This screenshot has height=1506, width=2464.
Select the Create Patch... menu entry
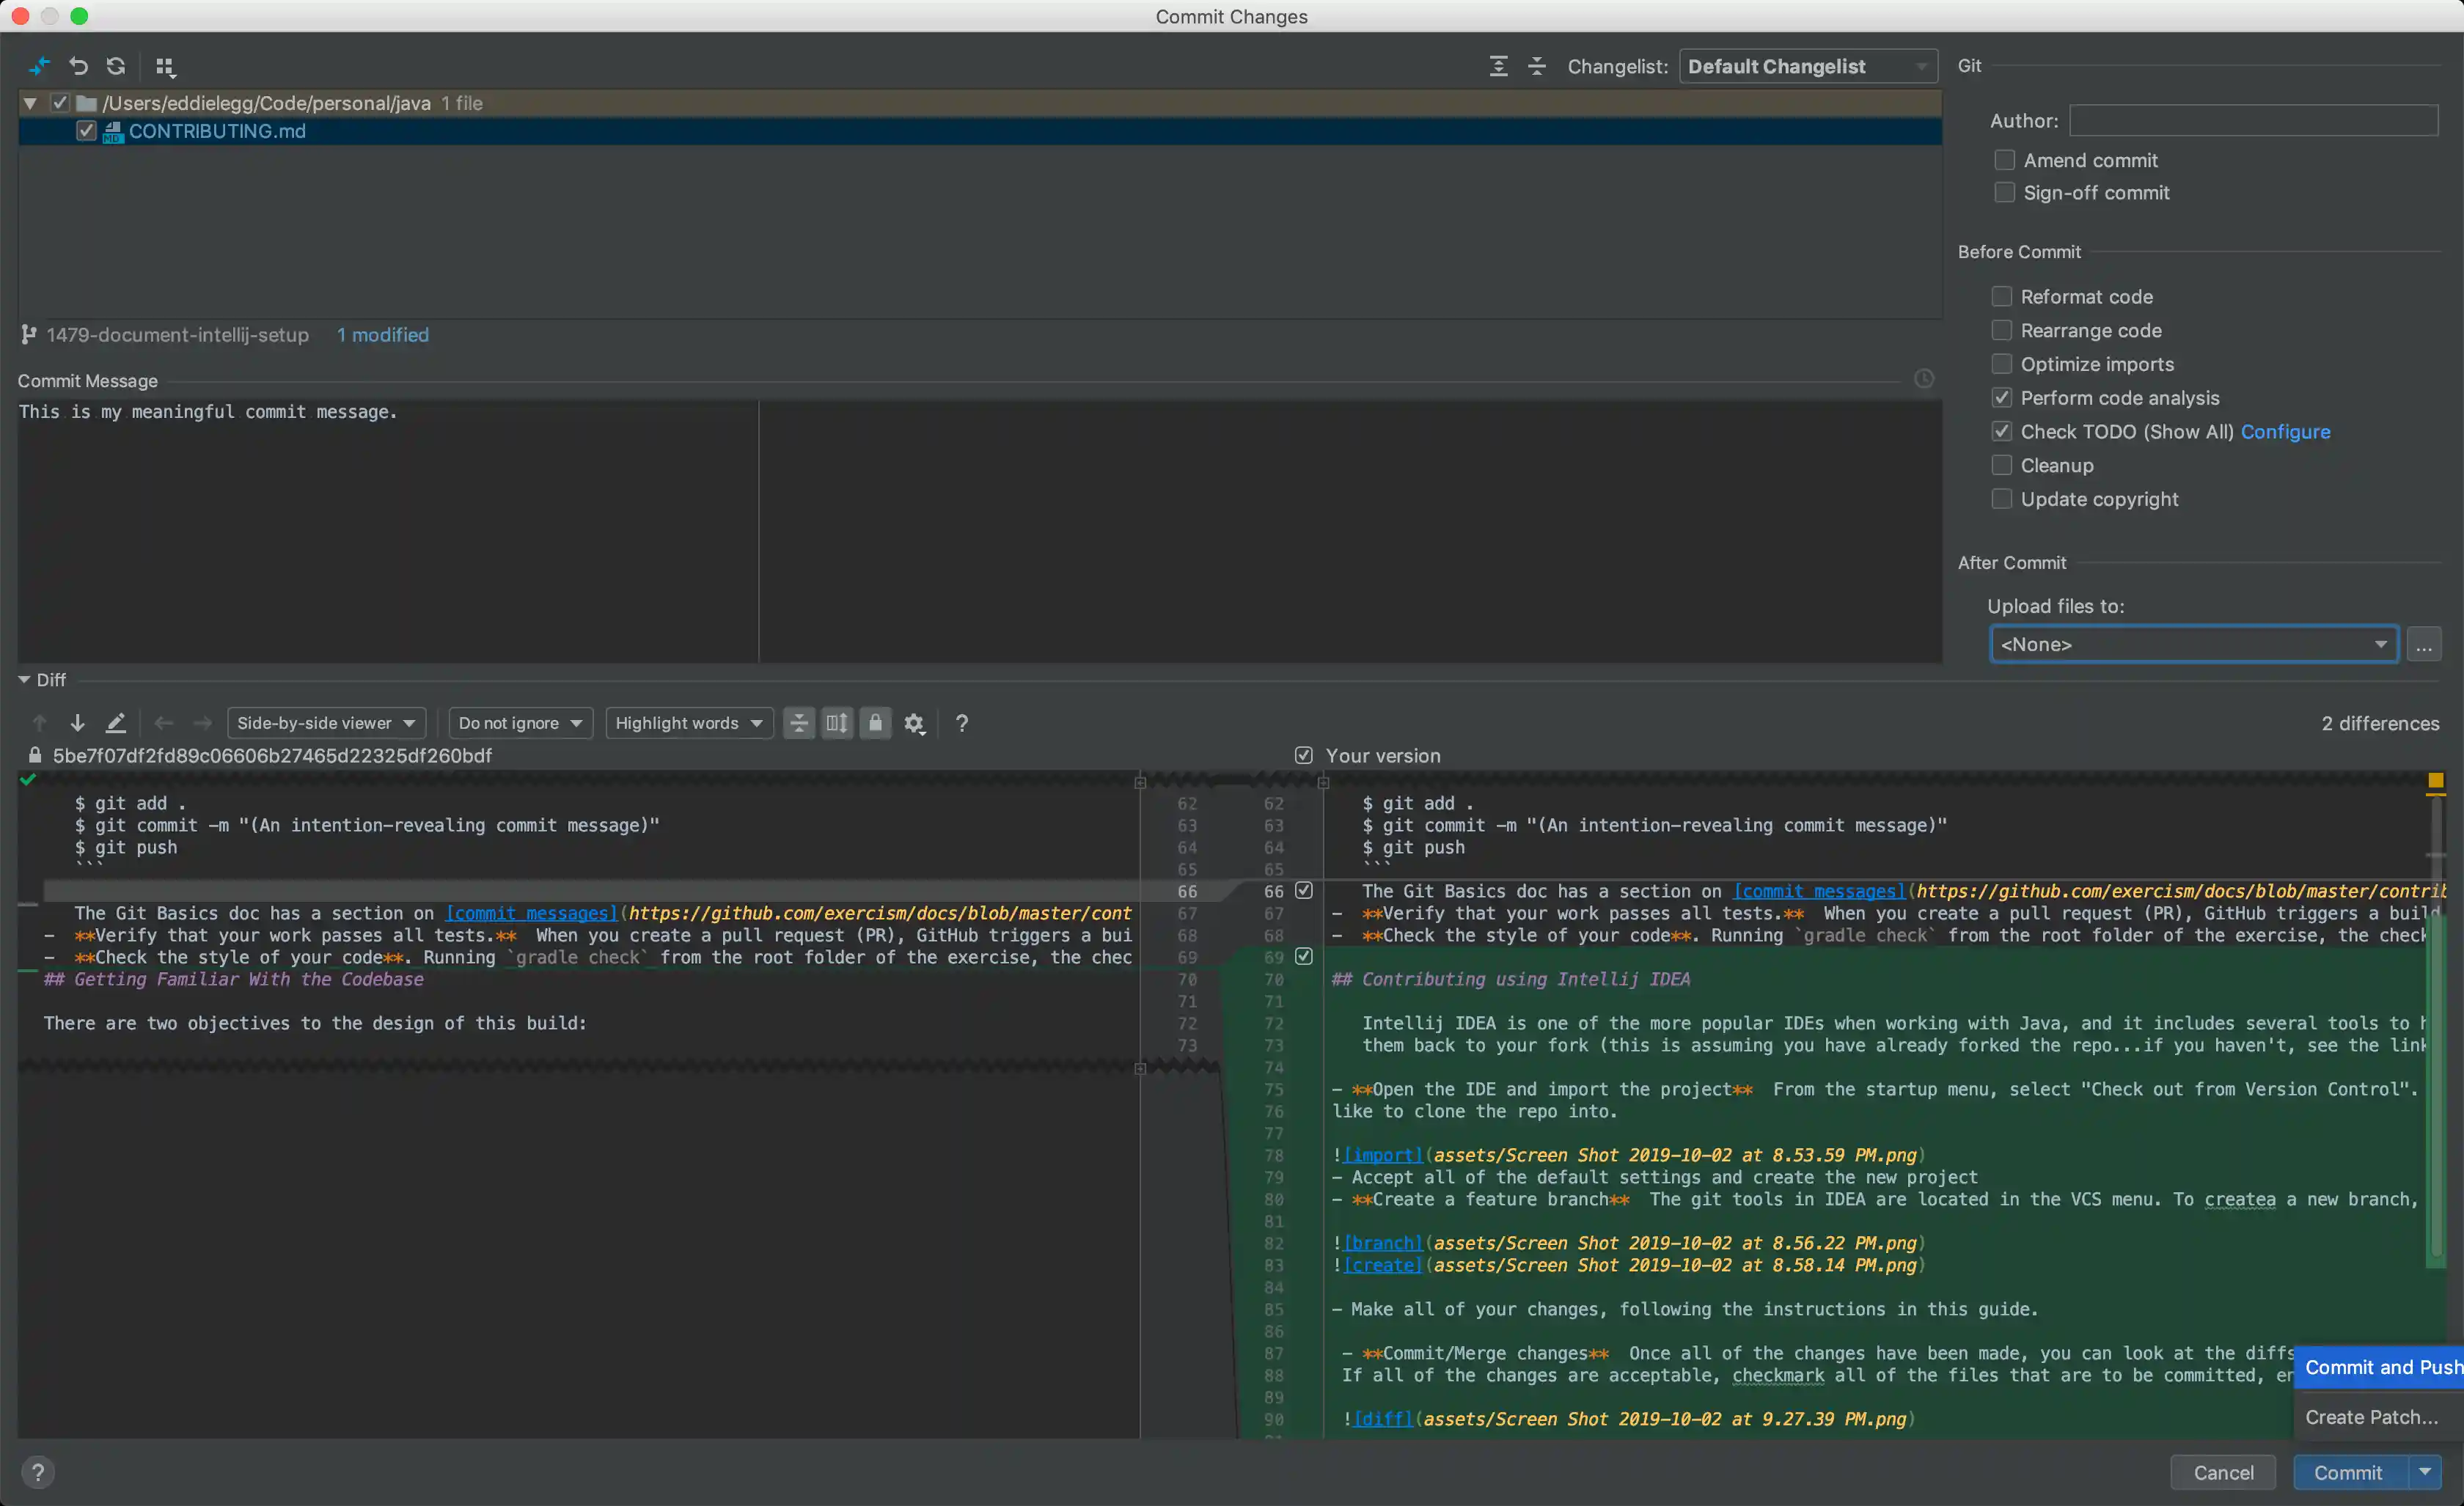[x=2371, y=1417]
